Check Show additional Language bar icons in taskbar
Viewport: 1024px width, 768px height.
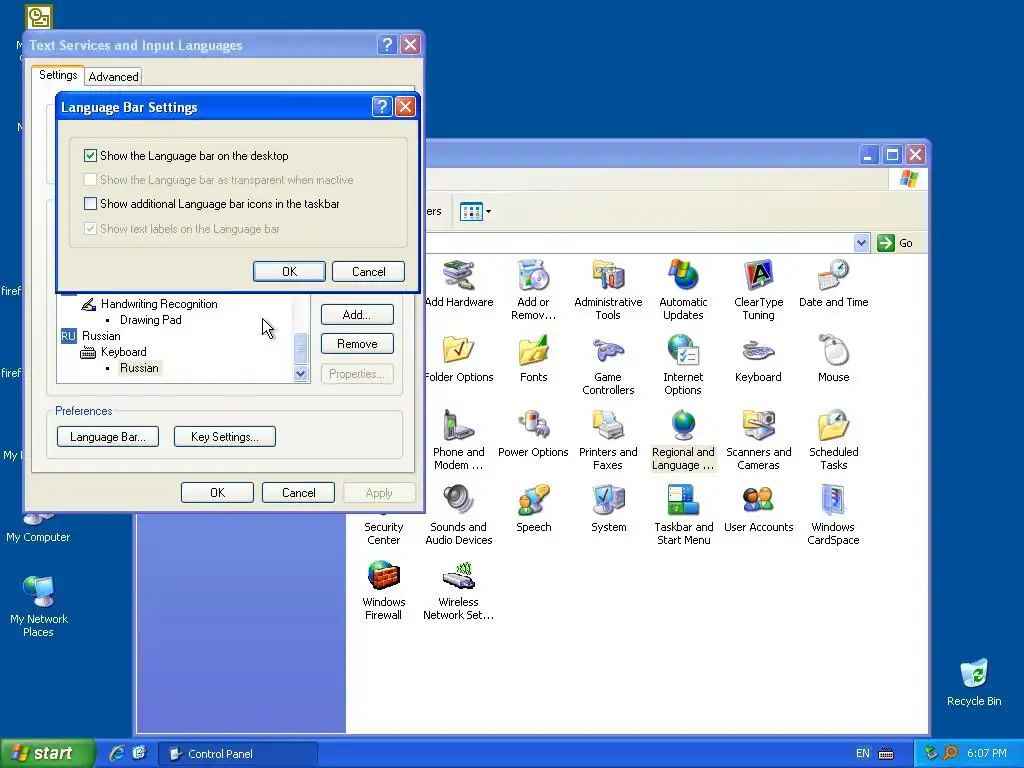coord(90,204)
